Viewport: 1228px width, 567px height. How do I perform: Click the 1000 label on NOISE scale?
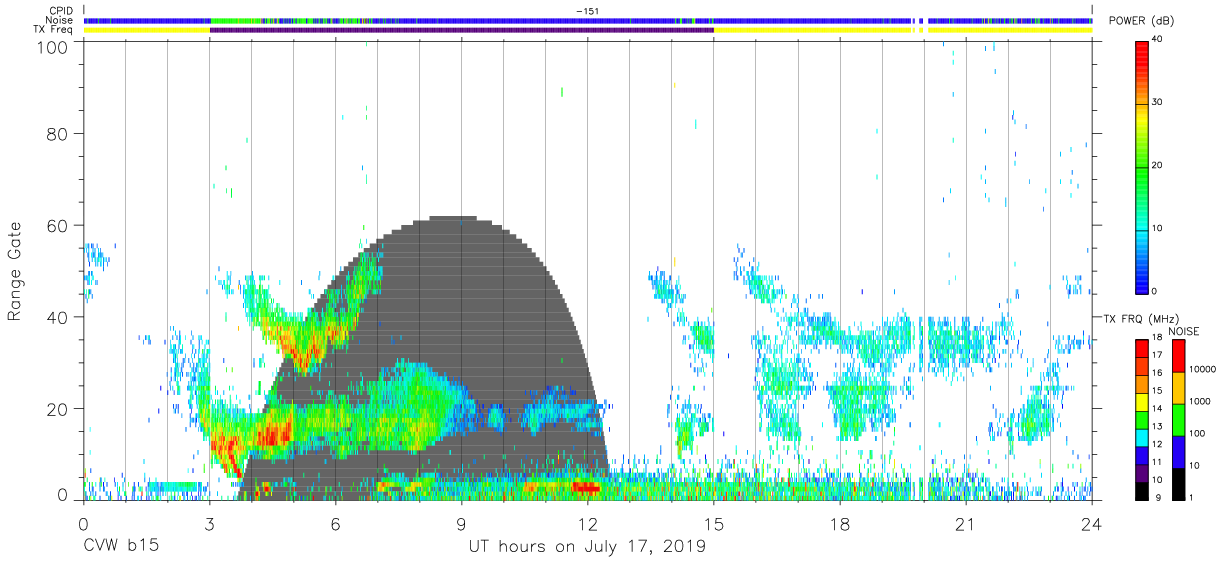click(x=1200, y=401)
